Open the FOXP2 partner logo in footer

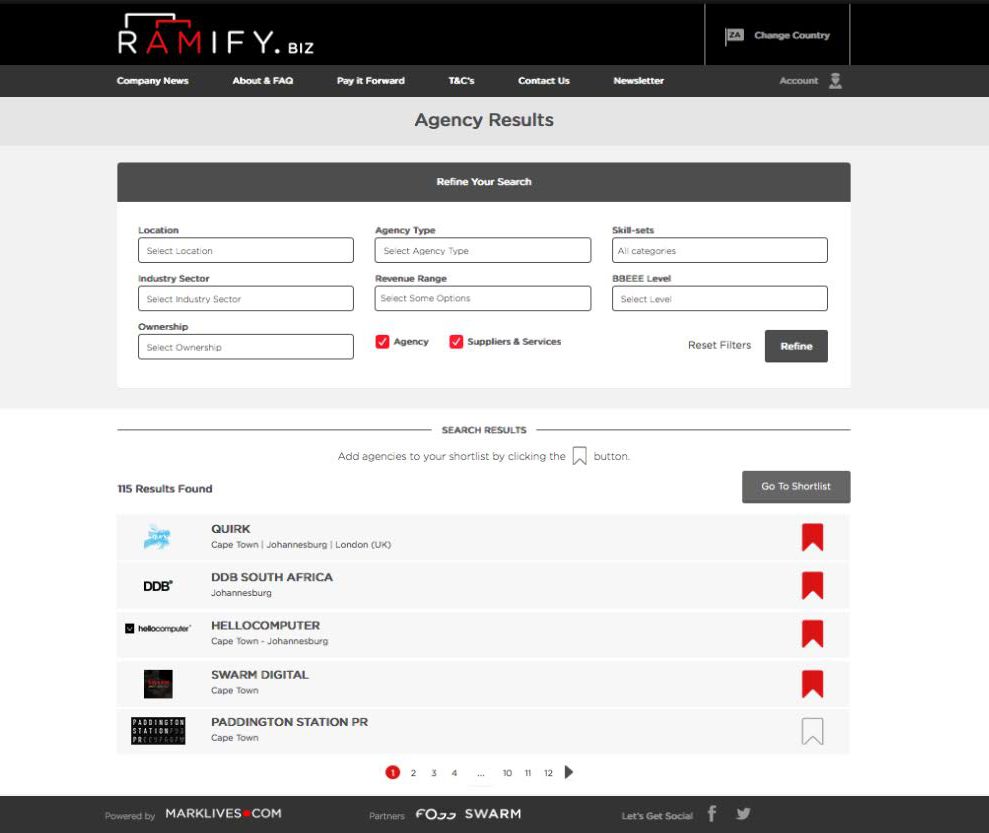[436, 814]
